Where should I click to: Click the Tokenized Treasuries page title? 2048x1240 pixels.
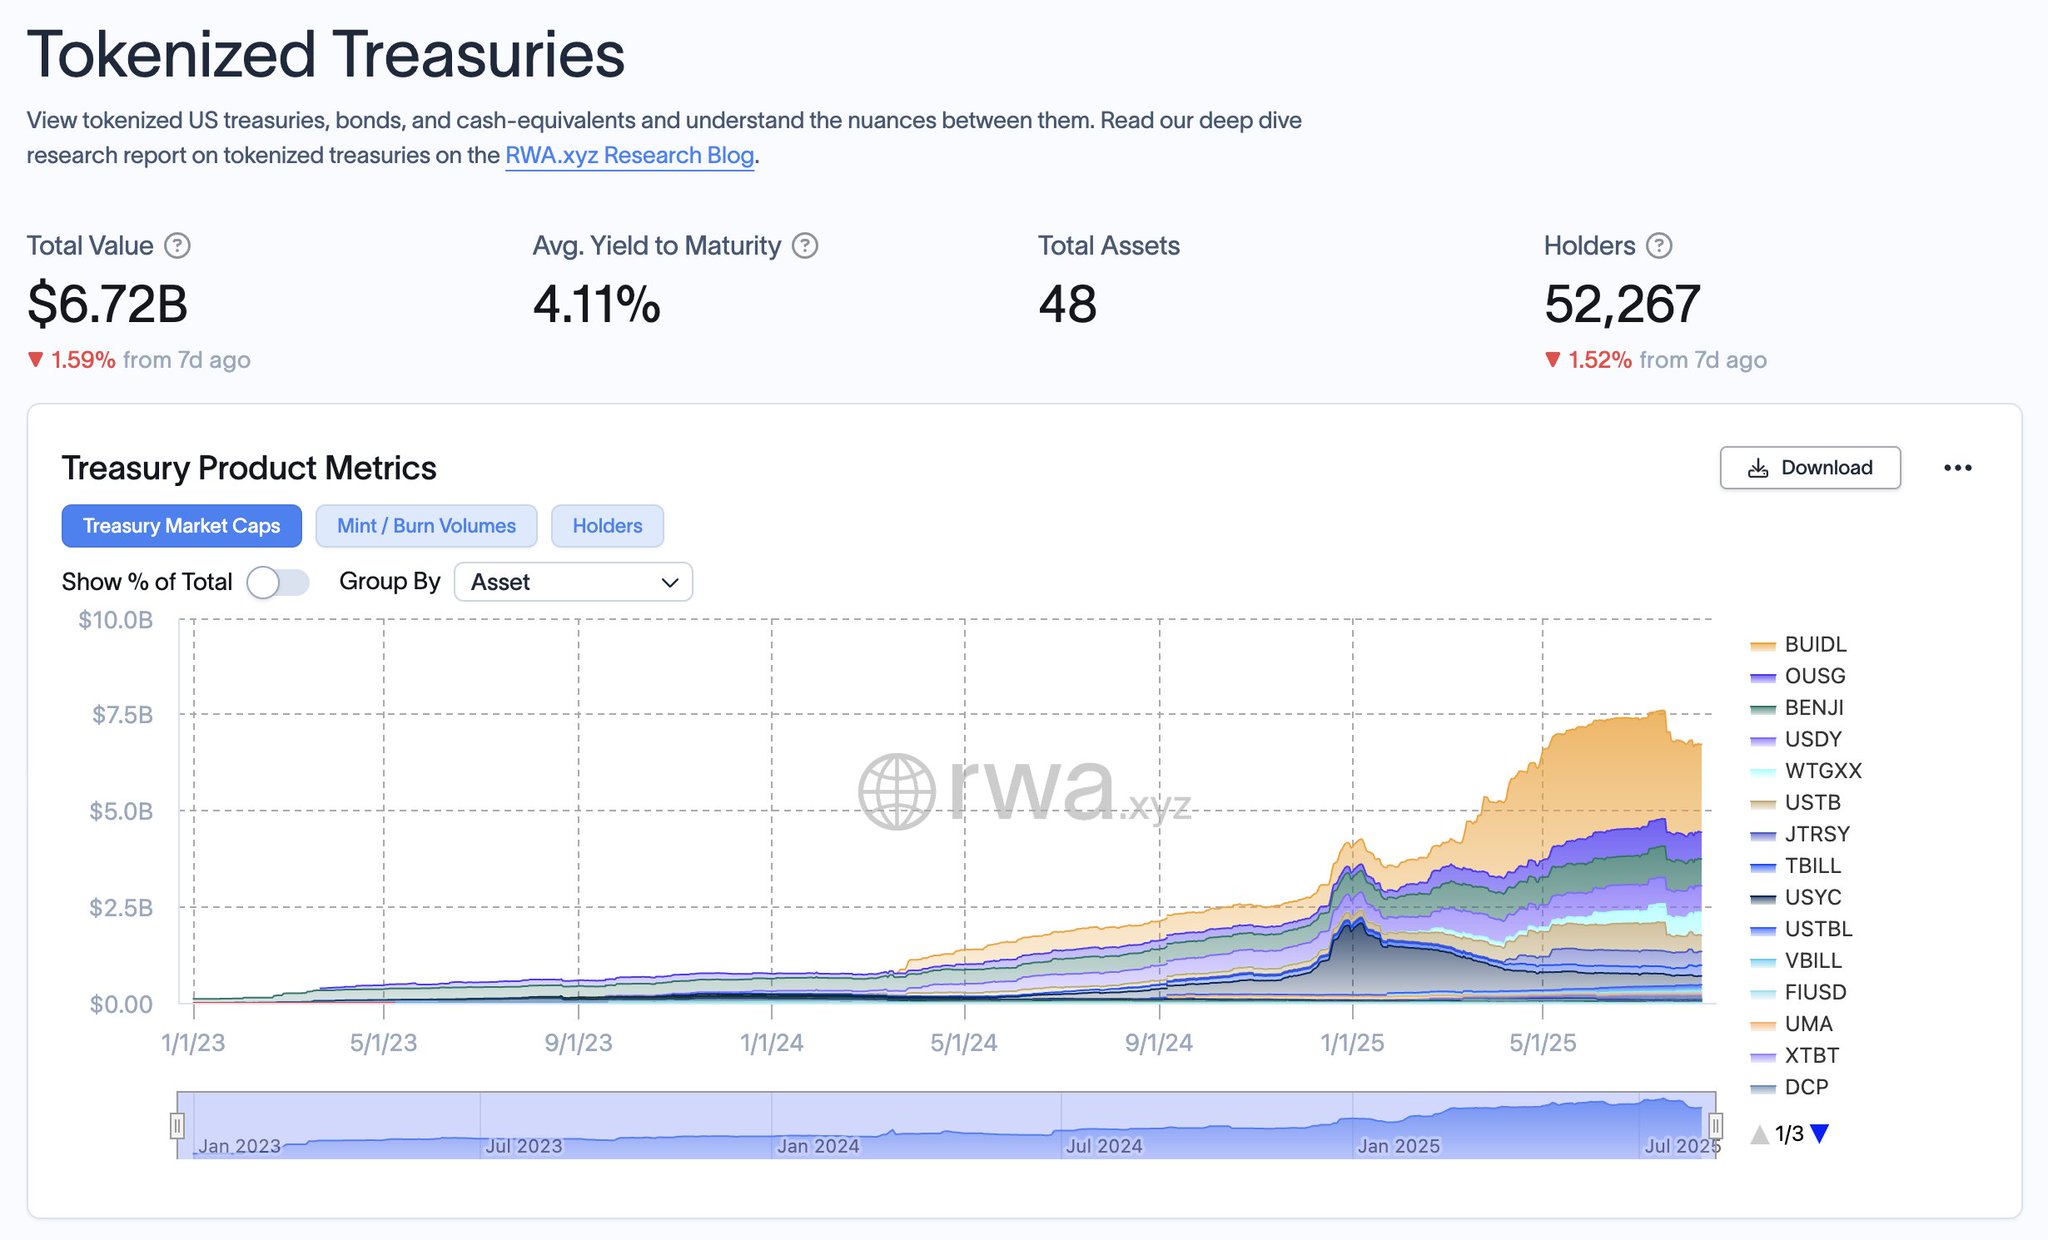[326, 54]
